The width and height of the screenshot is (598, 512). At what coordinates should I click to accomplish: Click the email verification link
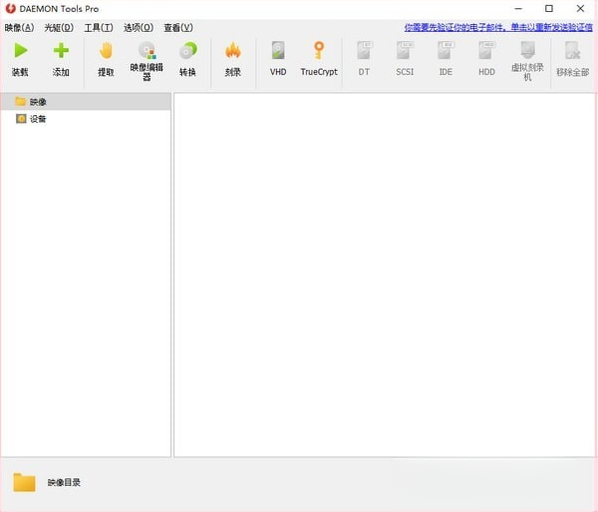[x=498, y=27]
